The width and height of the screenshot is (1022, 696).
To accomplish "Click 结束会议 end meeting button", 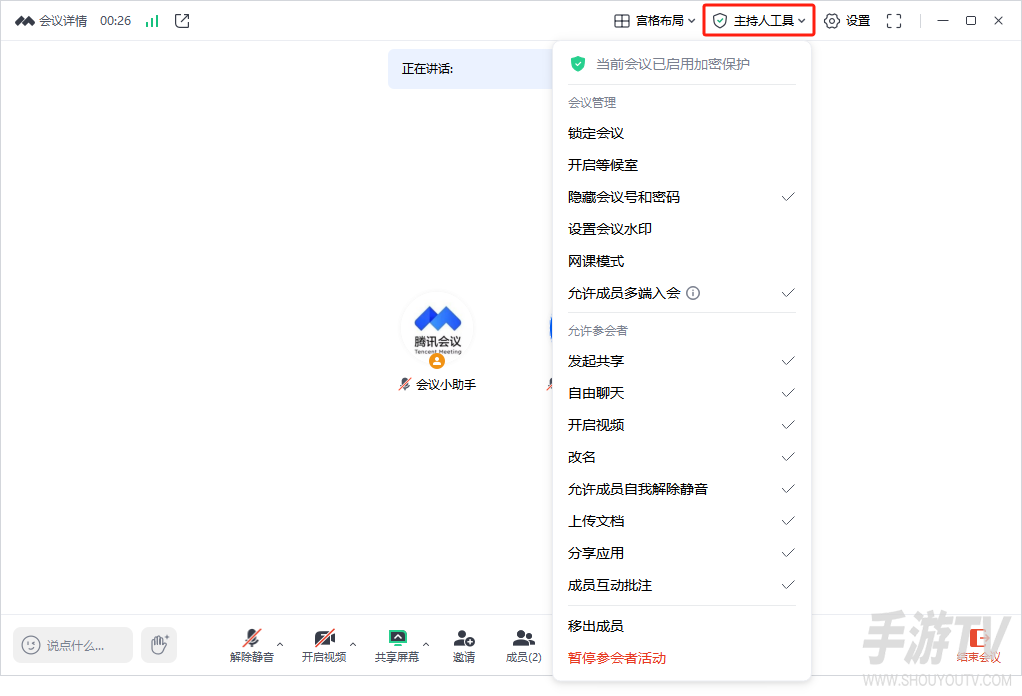I will pyautogui.click(x=978, y=645).
